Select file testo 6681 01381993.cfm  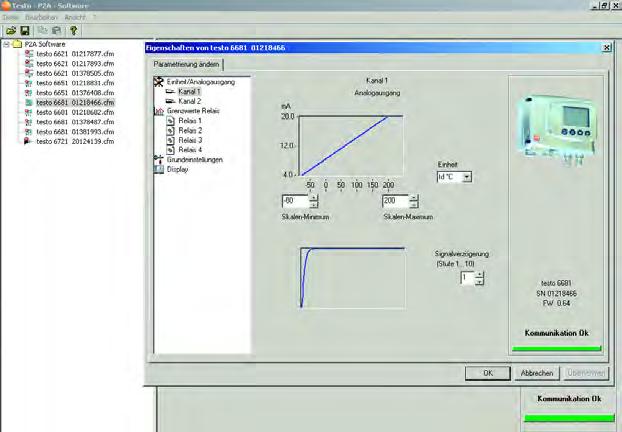(x=75, y=132)
